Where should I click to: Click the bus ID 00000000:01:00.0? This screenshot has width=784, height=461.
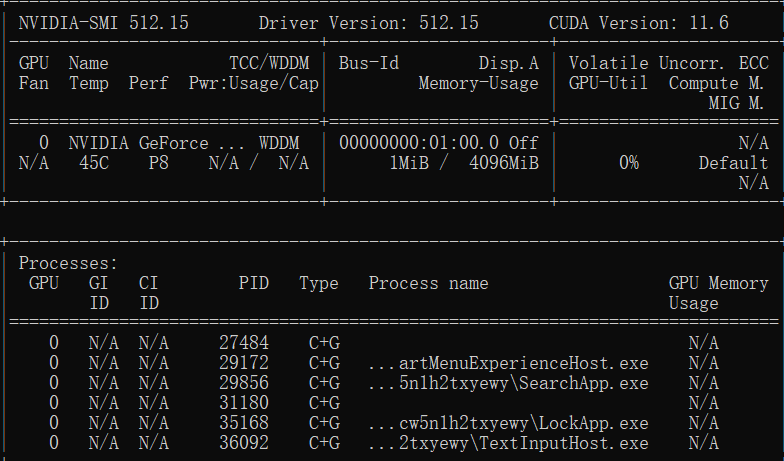coord(418,143)
